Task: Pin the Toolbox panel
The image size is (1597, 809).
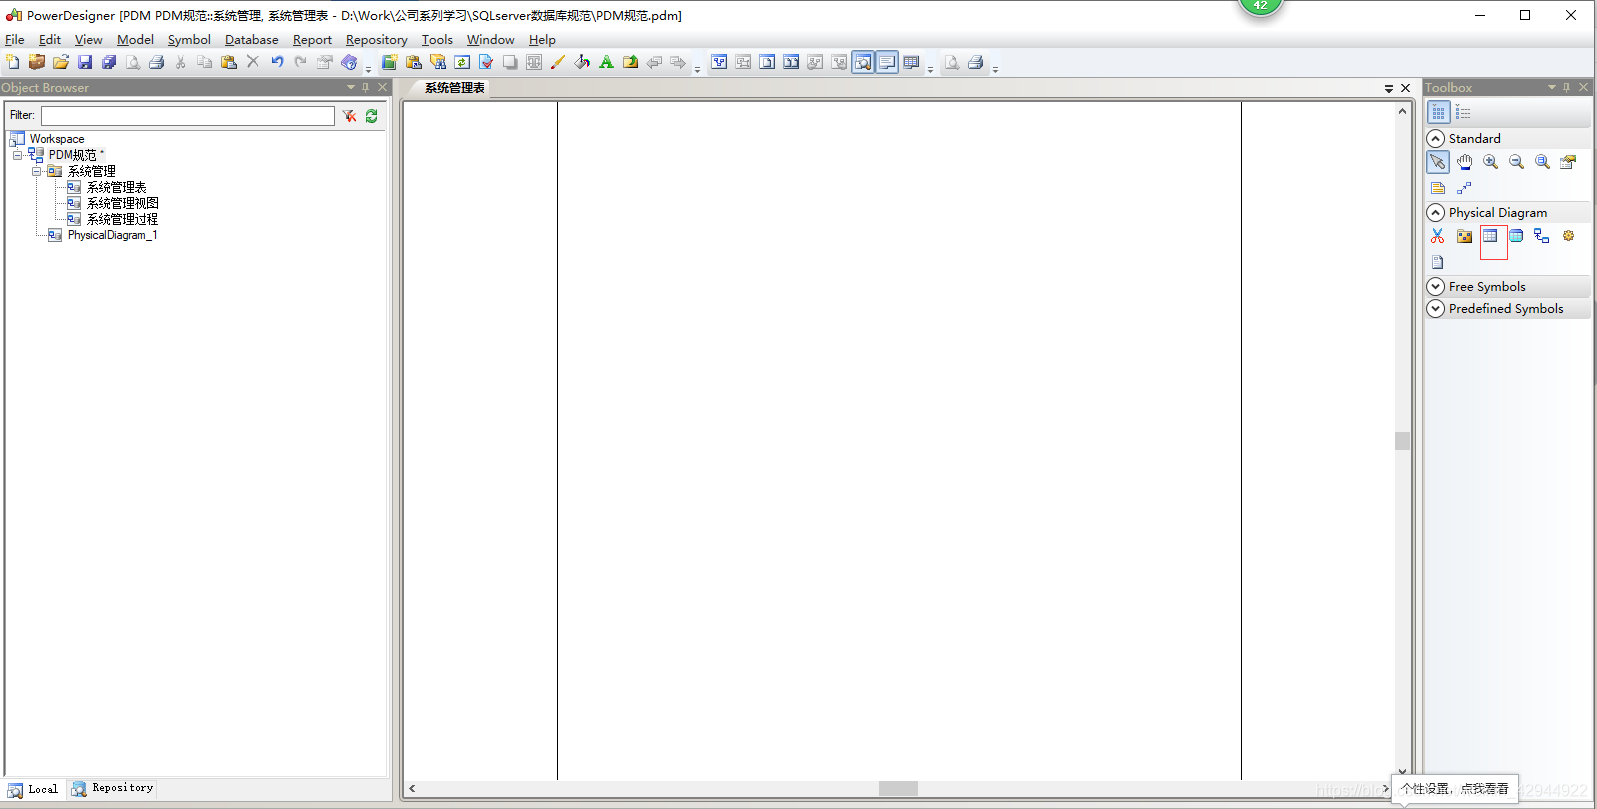Action: coord(1567,88)
